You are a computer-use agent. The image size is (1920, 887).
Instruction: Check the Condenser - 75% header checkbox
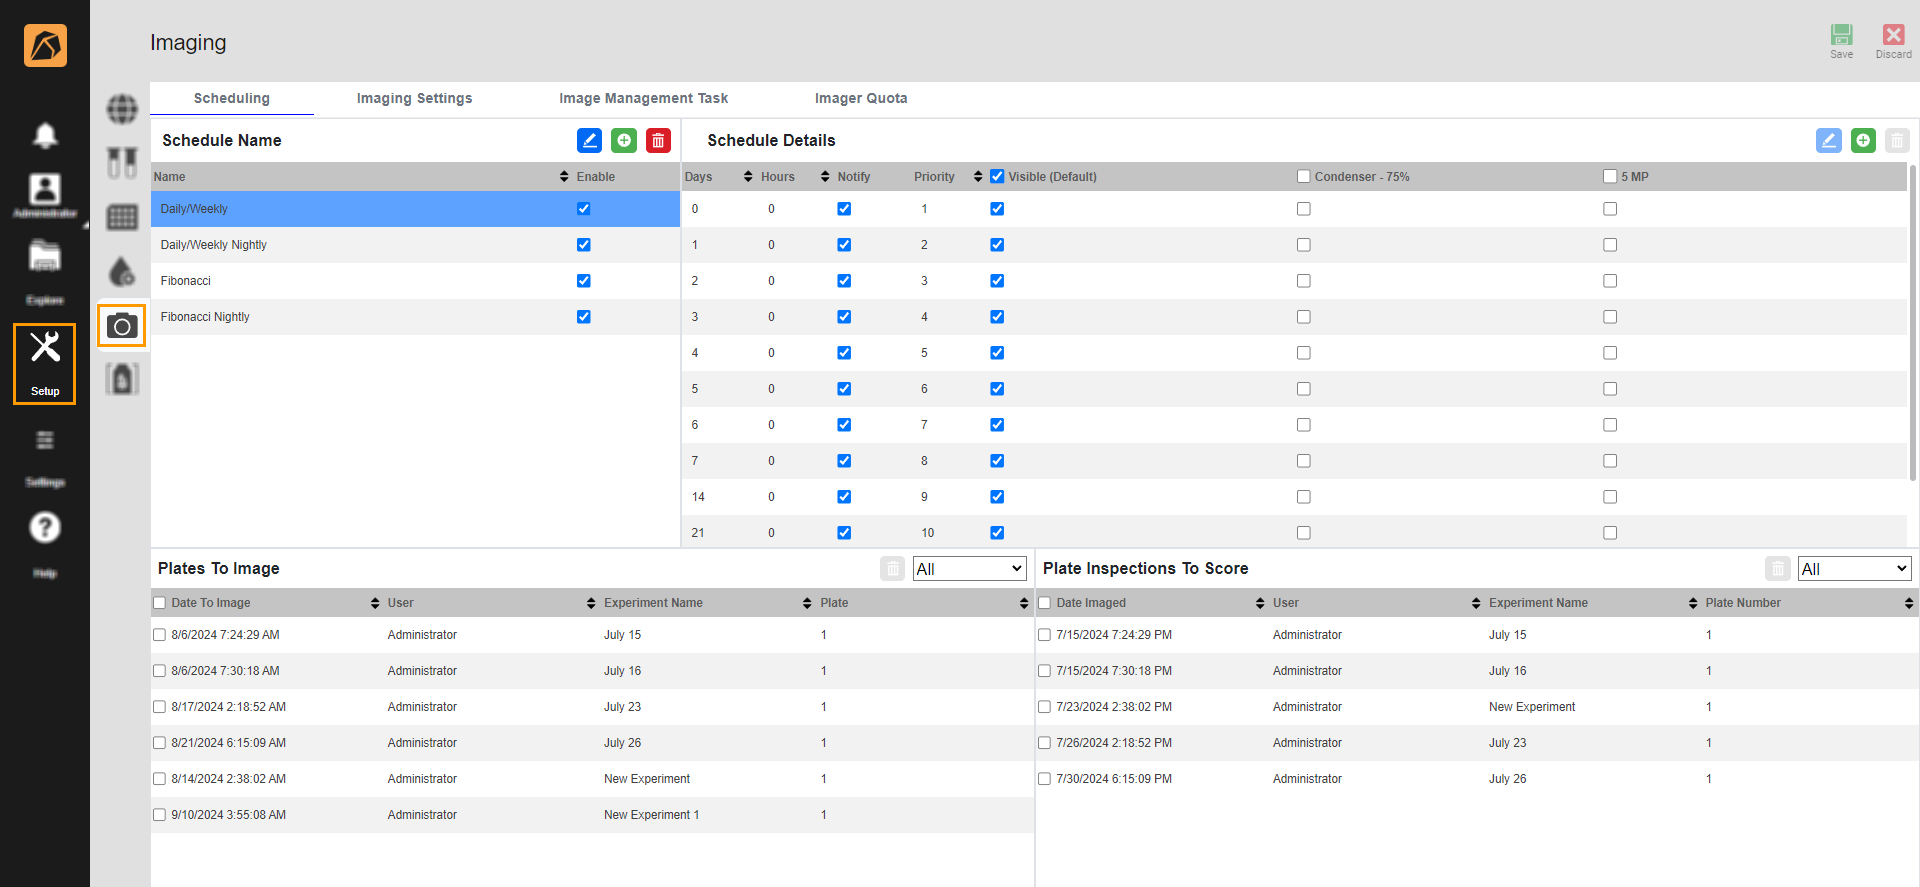point(1304,177)
